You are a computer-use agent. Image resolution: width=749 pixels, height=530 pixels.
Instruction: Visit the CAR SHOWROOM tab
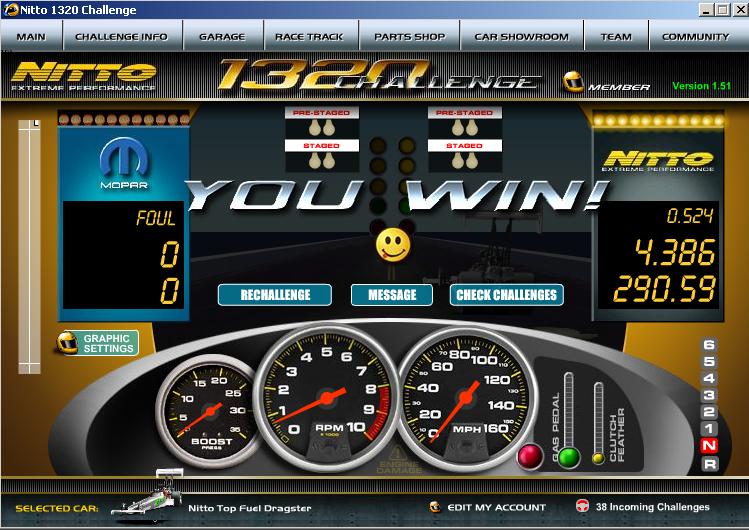click(522, 36)
